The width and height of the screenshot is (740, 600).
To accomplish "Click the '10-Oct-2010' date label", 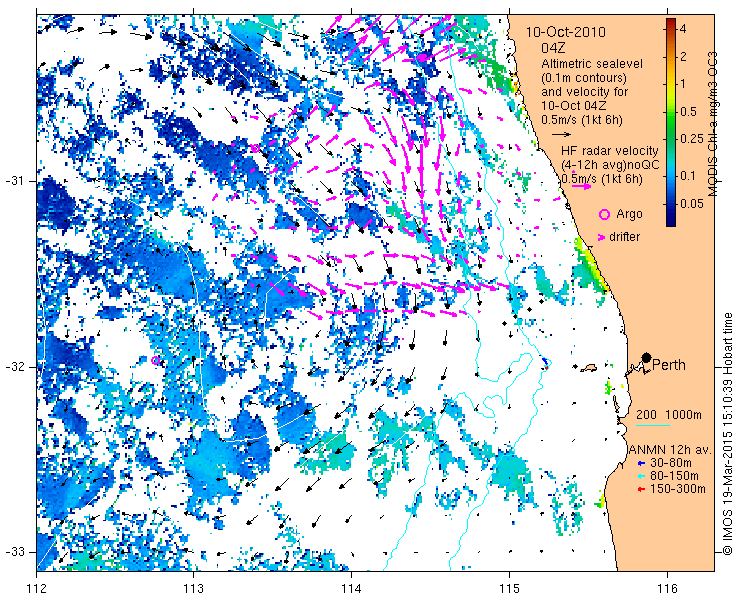I will coord(566,33).
